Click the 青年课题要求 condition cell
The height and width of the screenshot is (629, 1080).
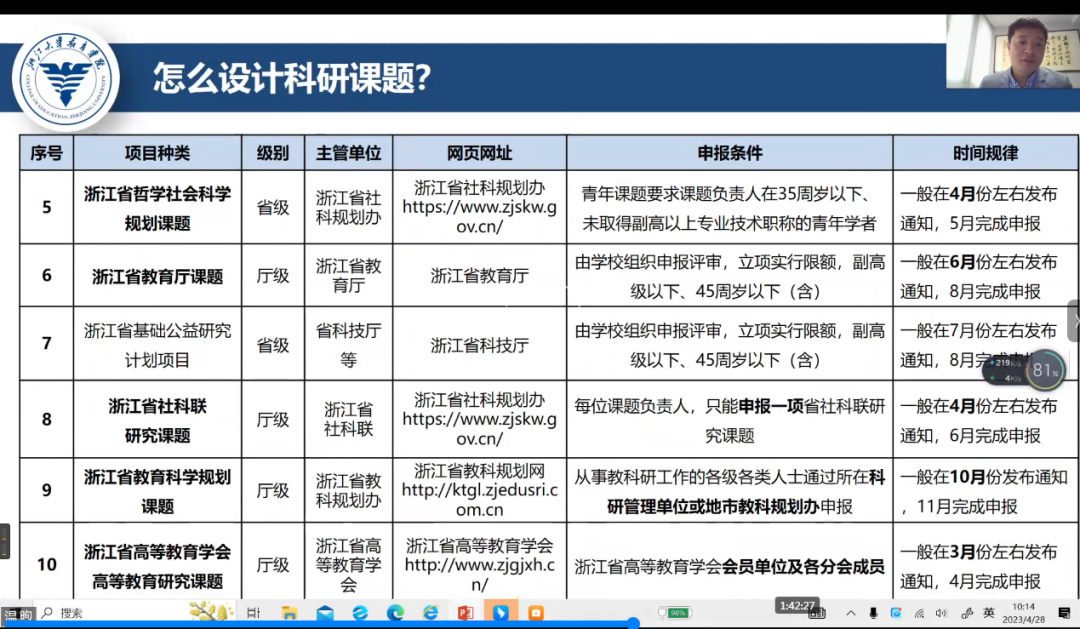[x=729, y=208]
